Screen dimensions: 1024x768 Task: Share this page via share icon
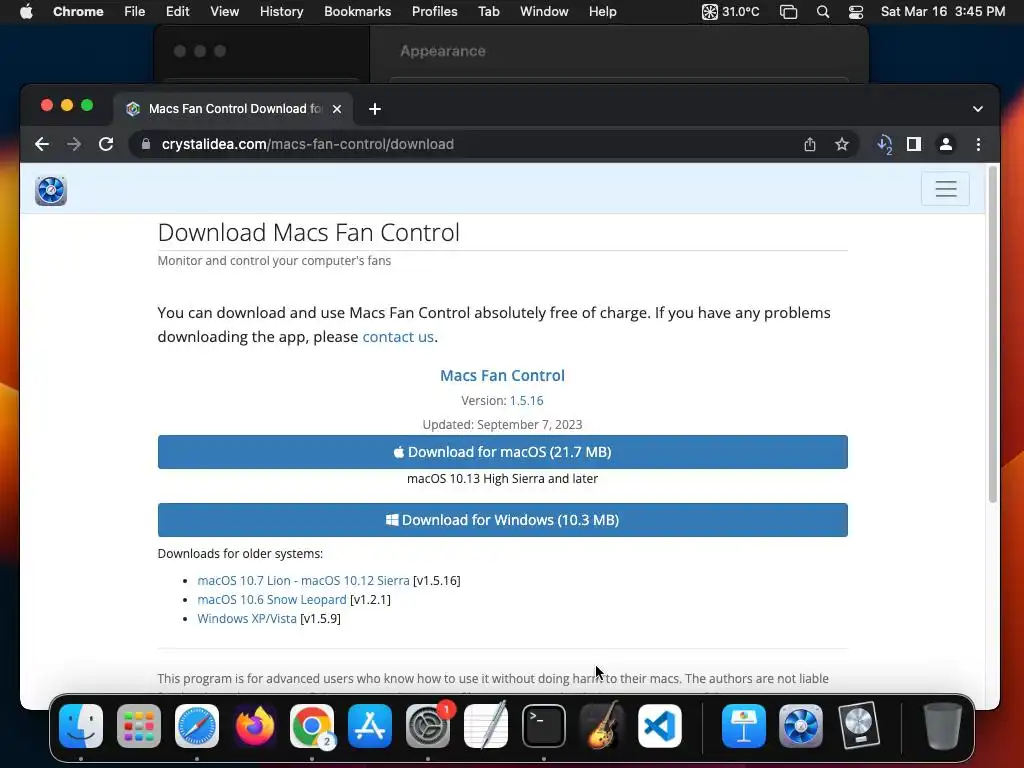tap(810, 144)
